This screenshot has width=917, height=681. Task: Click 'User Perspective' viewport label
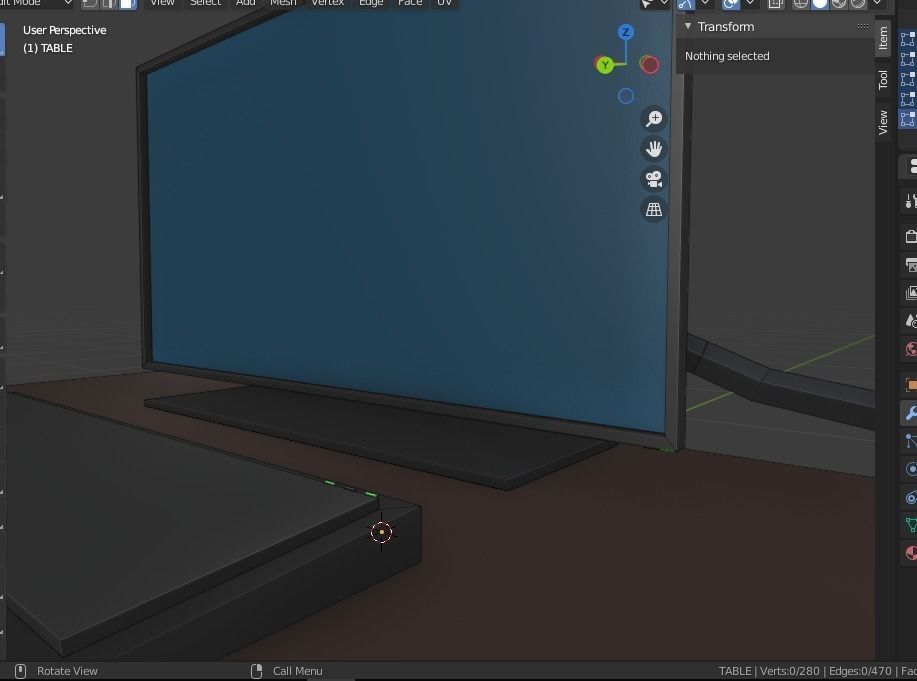tap(64, 30)
